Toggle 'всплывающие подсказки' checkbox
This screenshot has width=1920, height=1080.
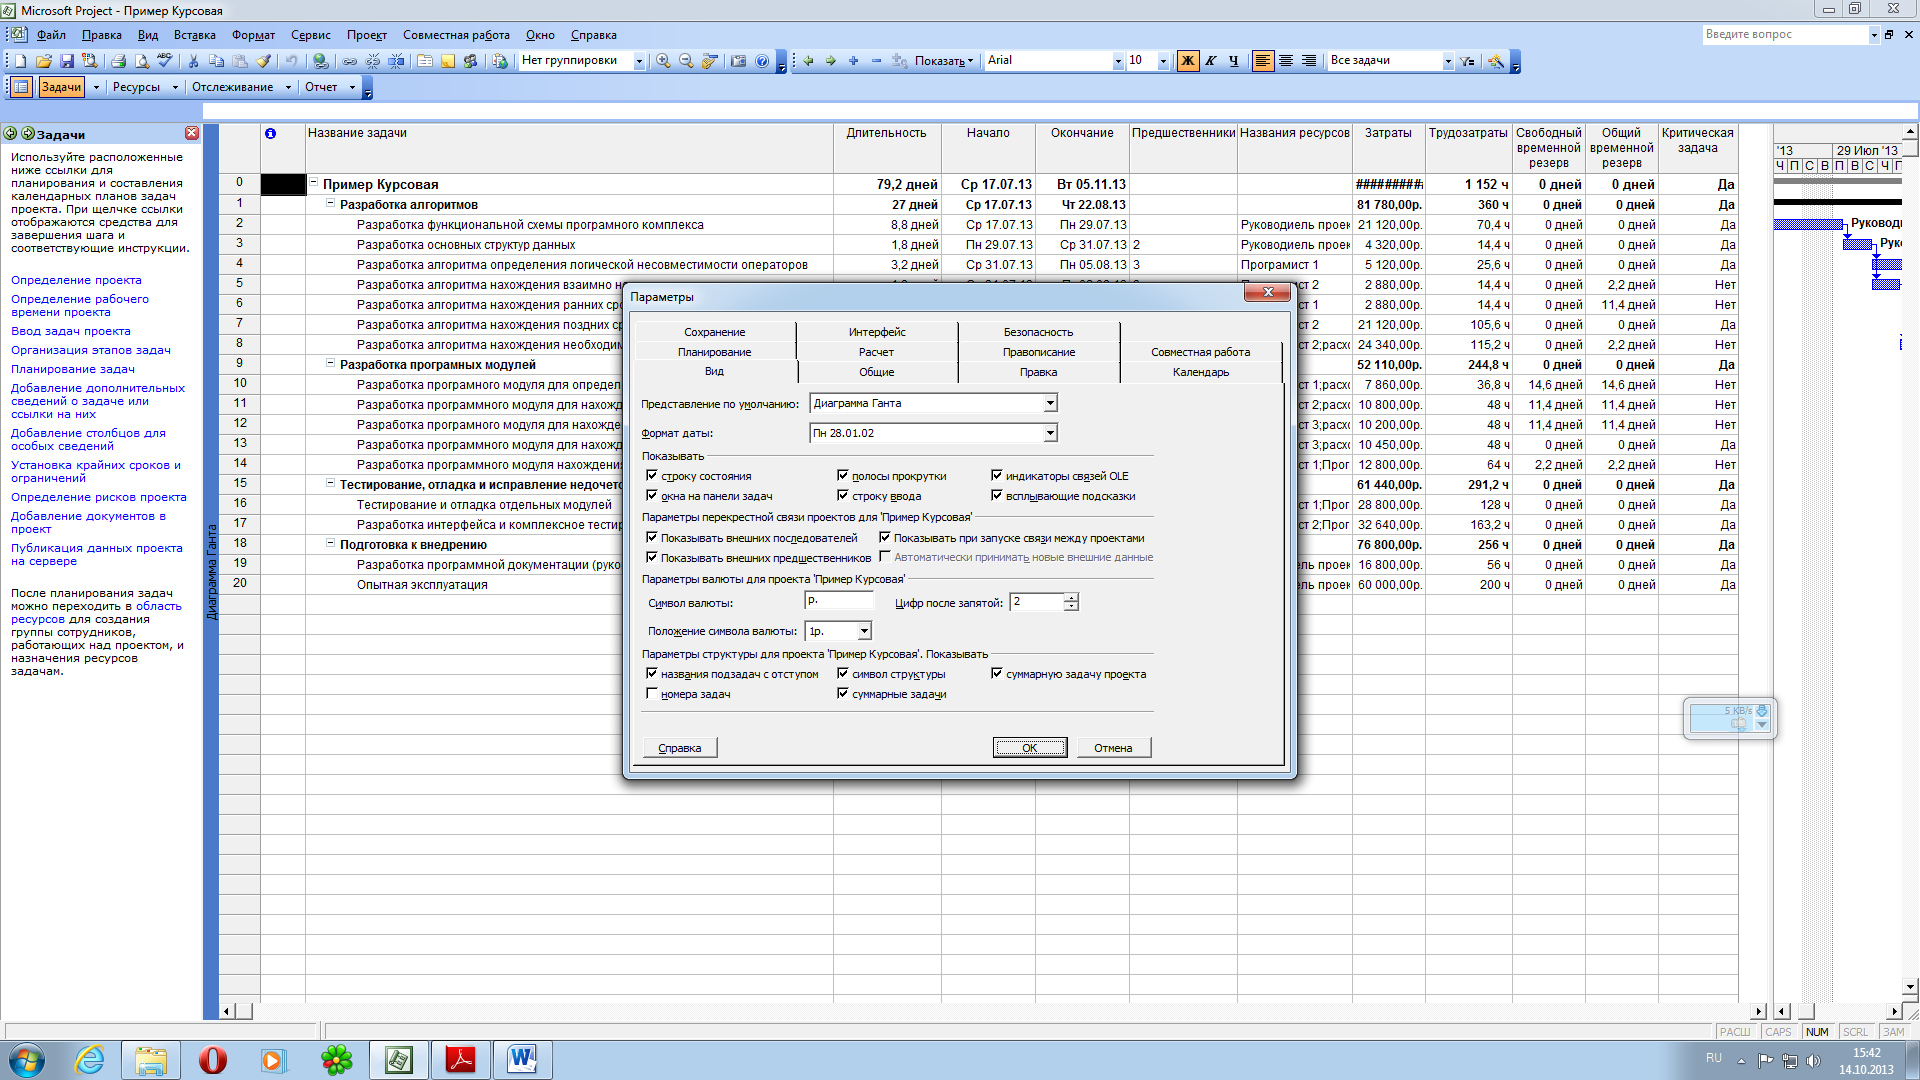[x=997, y=496]
